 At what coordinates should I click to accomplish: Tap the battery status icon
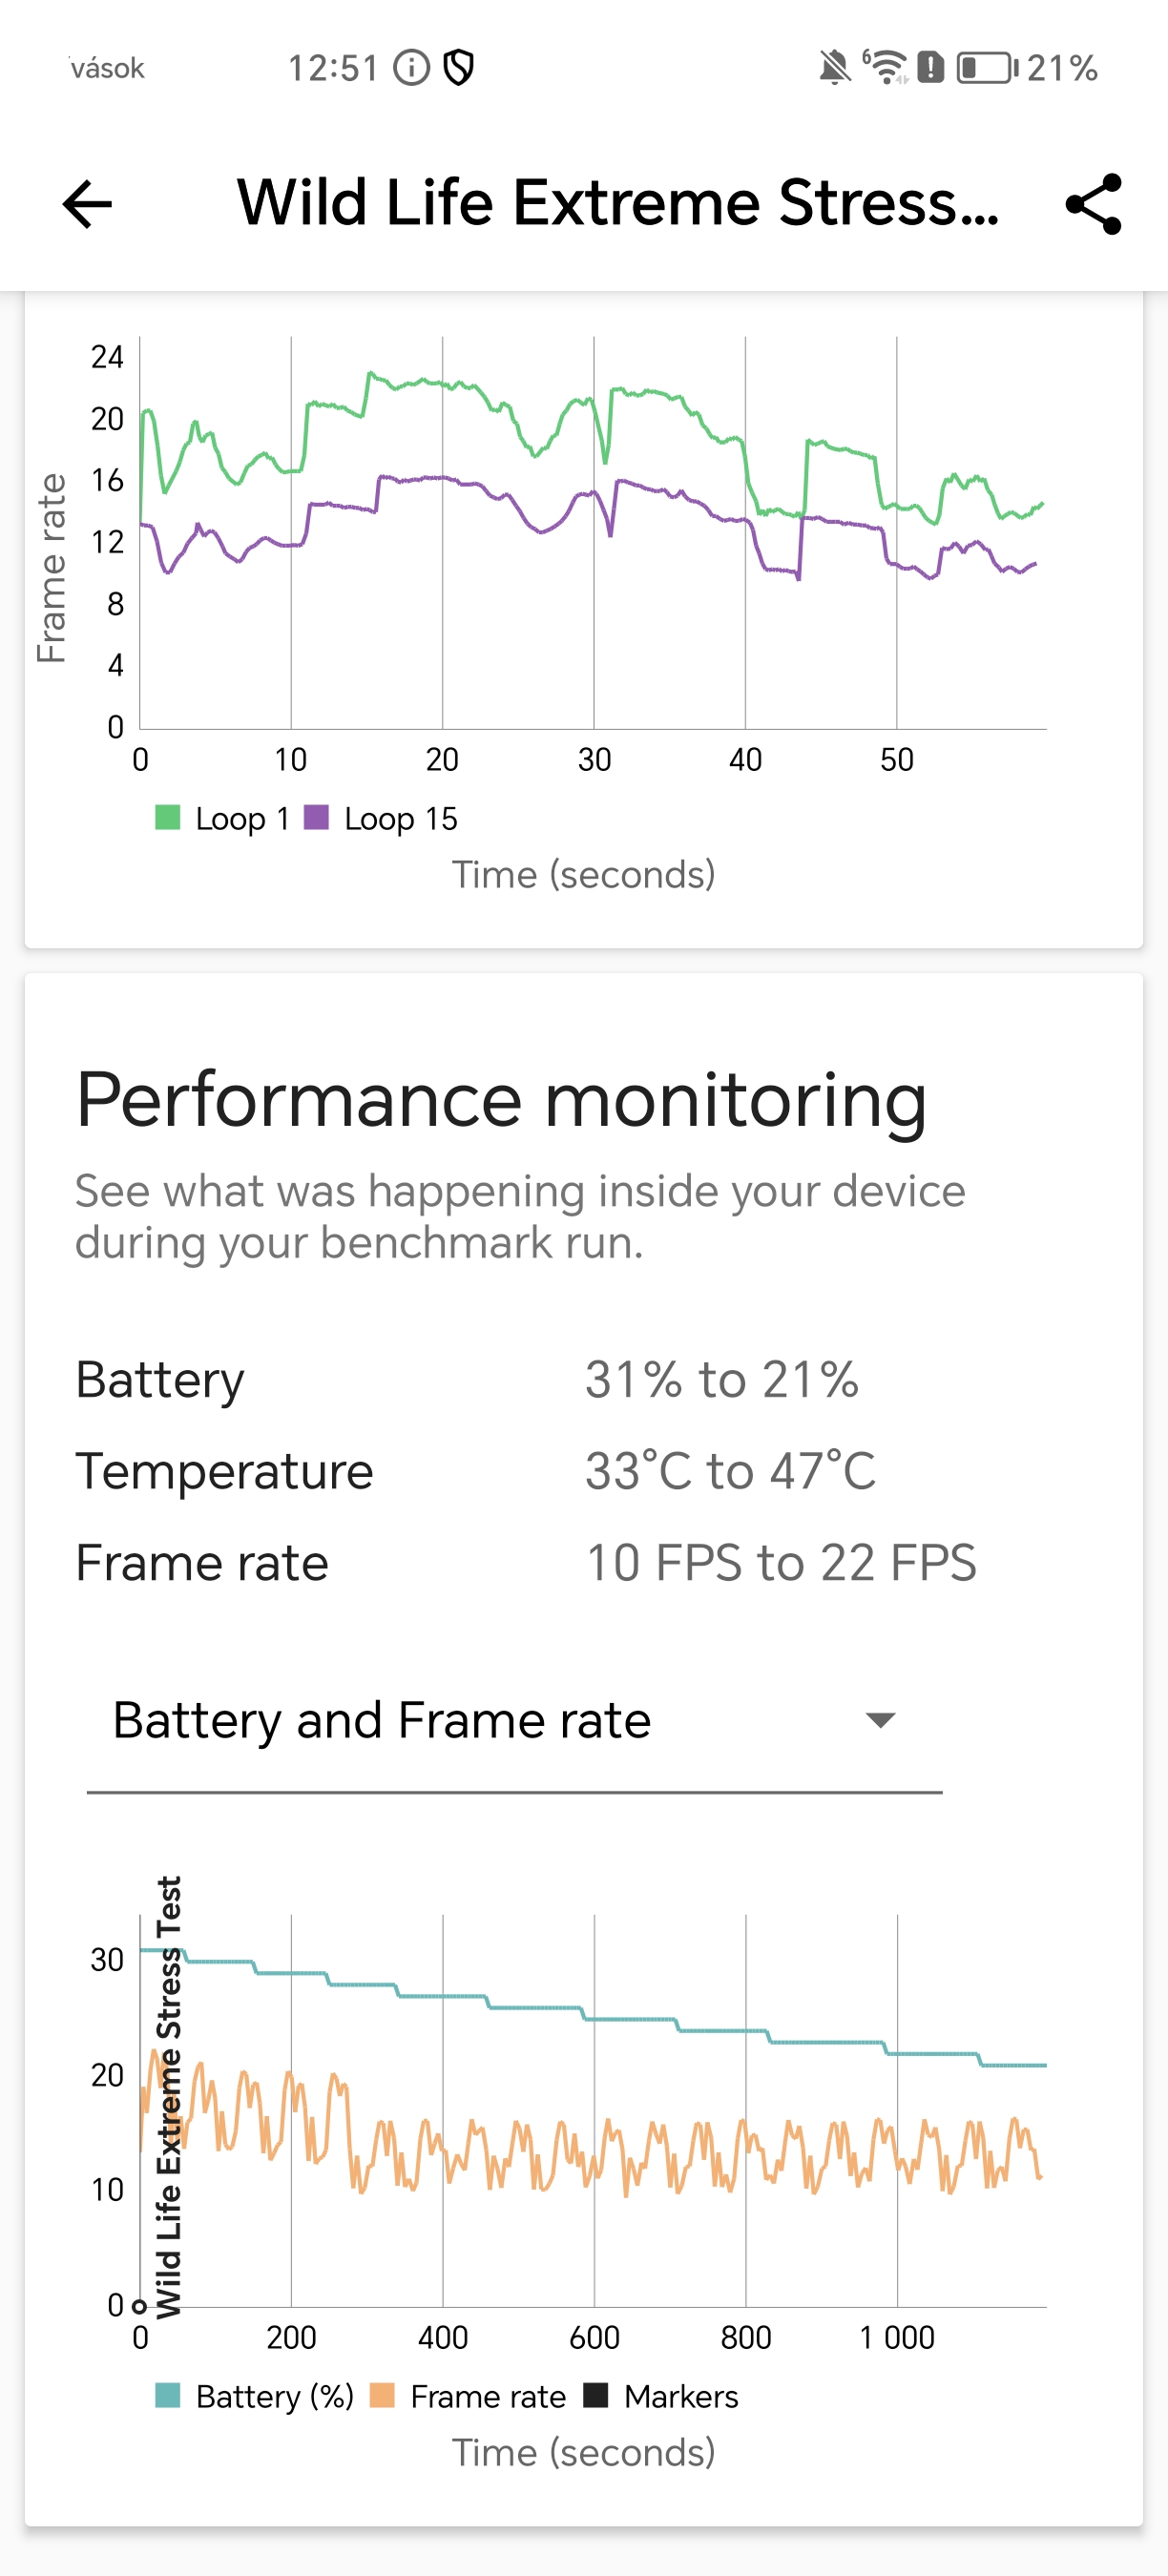coord(987,68)
